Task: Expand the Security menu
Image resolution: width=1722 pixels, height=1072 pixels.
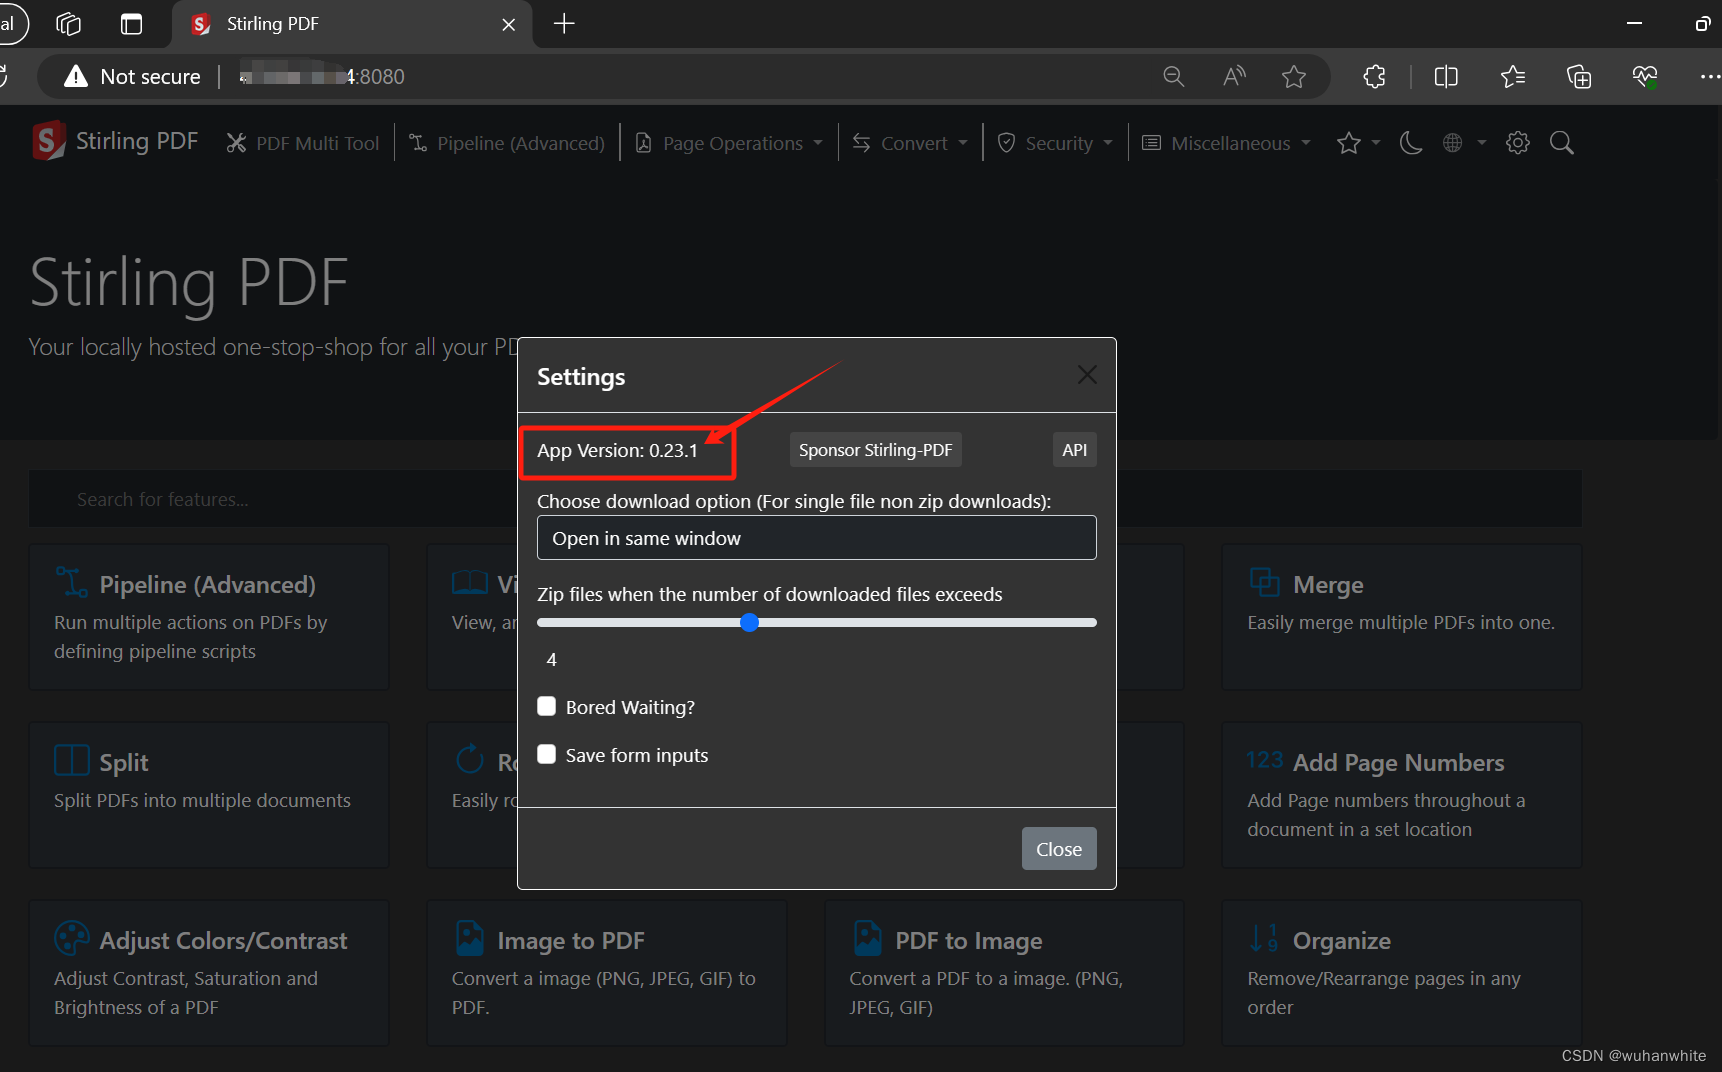Action: pyautogui.click(x=1056, y=143)
